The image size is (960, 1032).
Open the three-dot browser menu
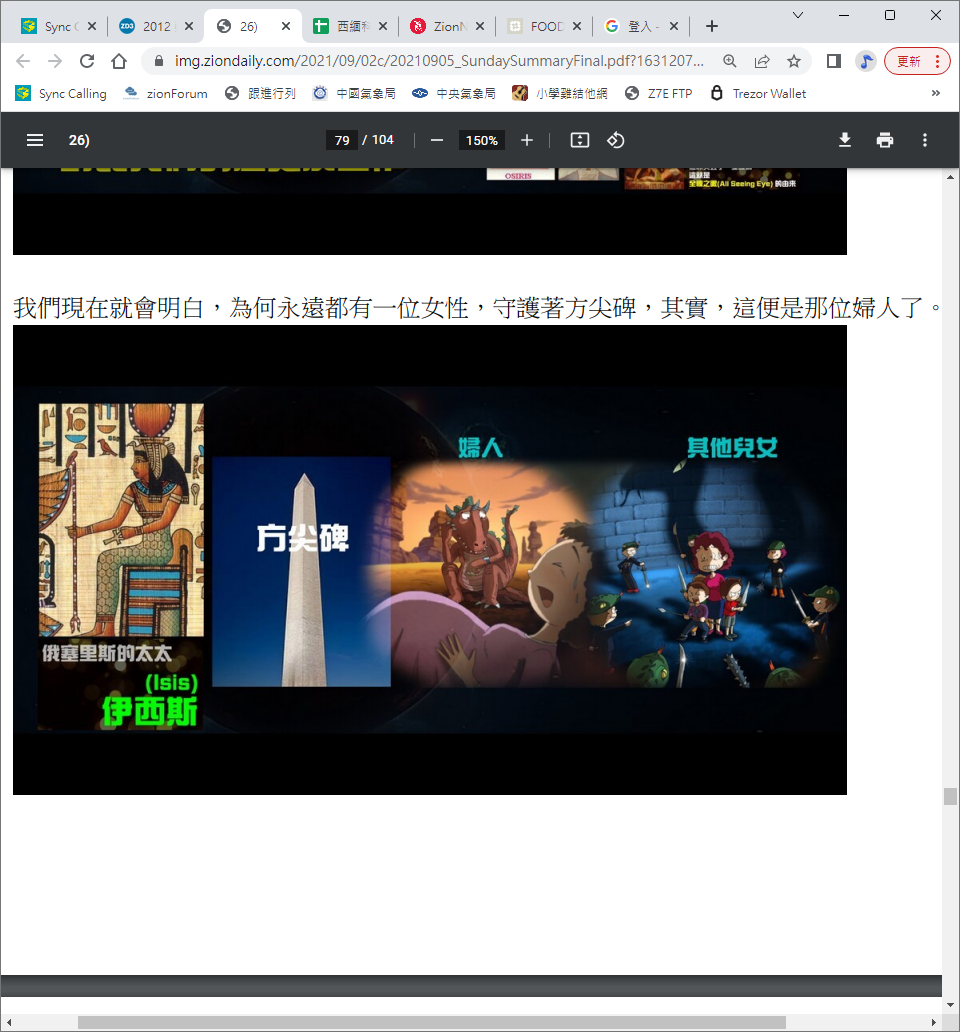tap(938, 61)
